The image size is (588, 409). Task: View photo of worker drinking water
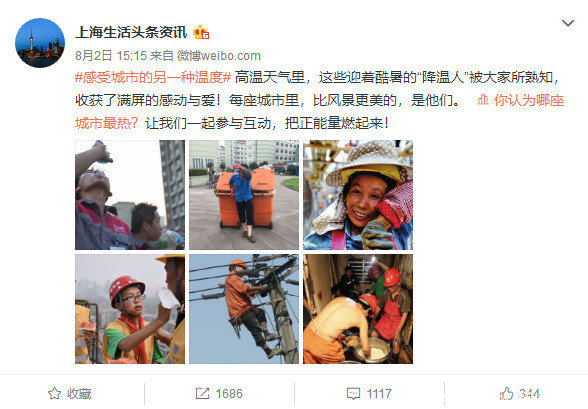pyautogui.click(x=130, y=195)
